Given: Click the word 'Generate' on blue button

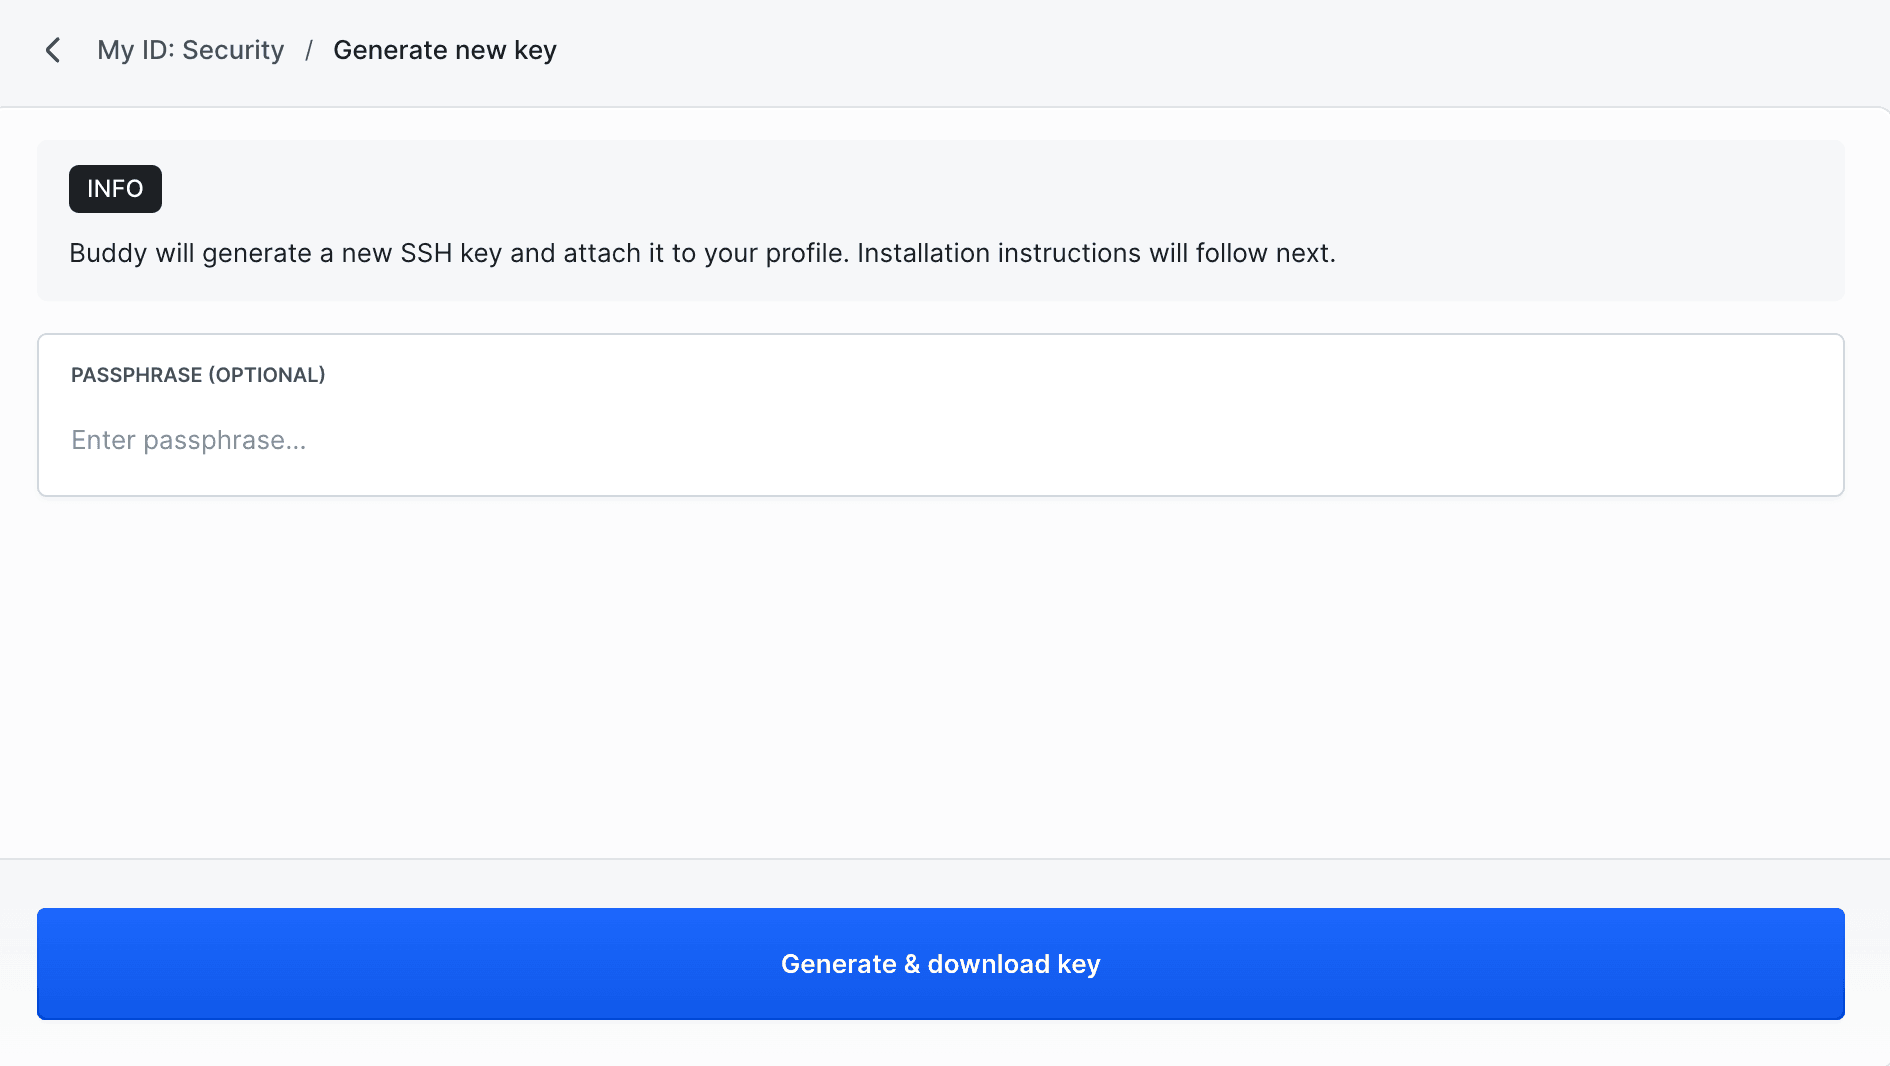Looking at the screenshot, I should [838, 964].
